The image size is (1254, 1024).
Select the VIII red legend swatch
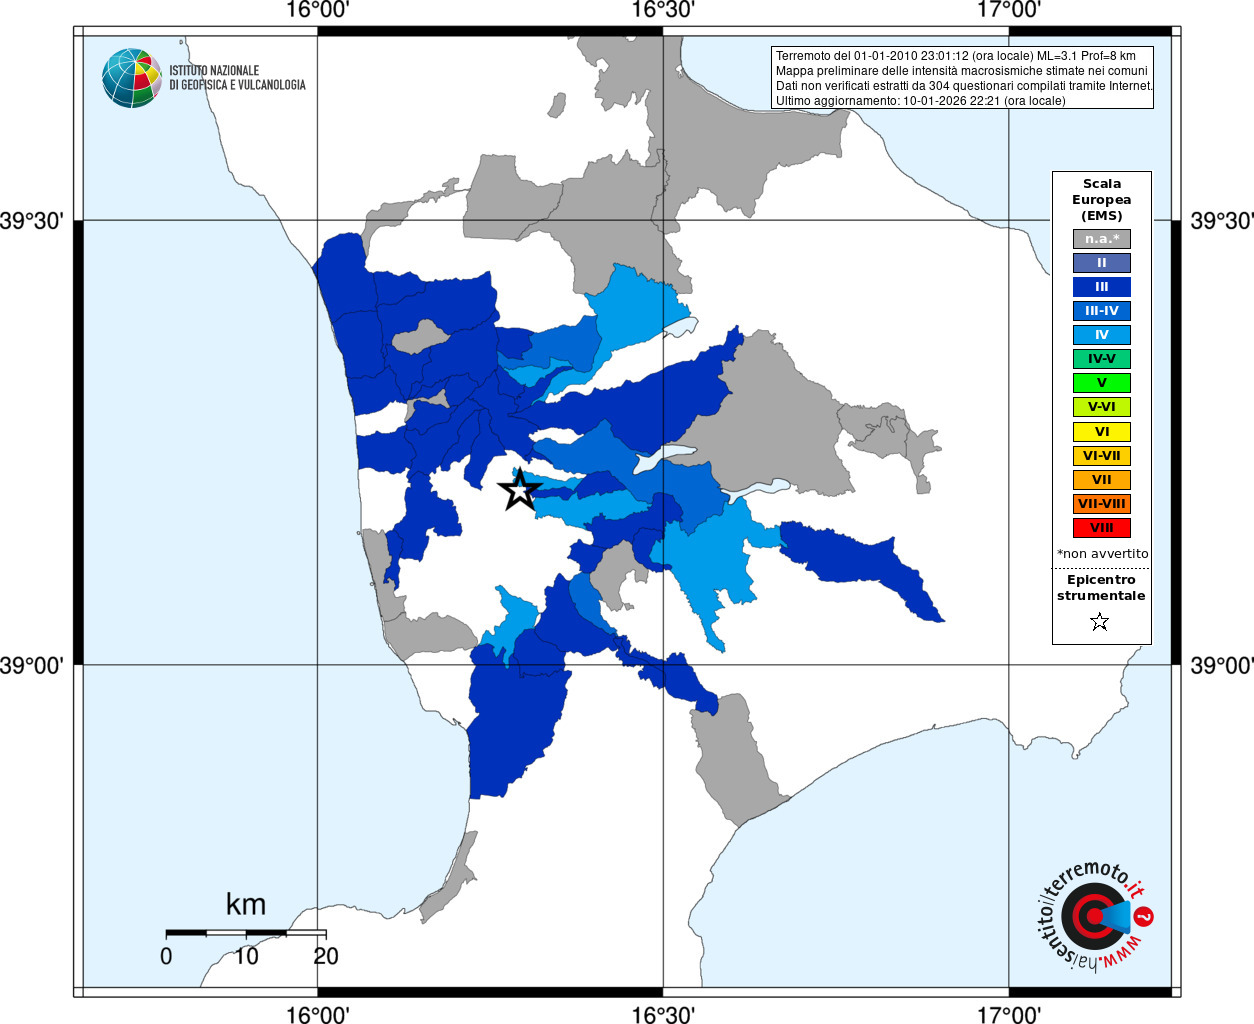tap(1102, 528)
